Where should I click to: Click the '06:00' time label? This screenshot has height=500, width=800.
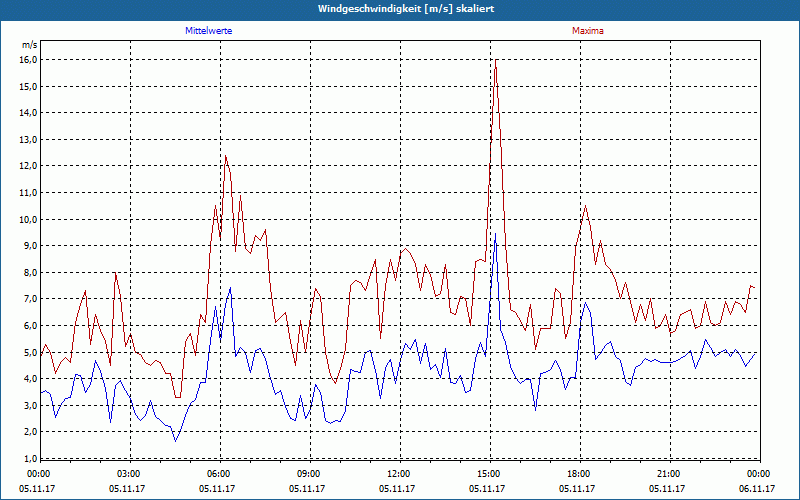217,474
